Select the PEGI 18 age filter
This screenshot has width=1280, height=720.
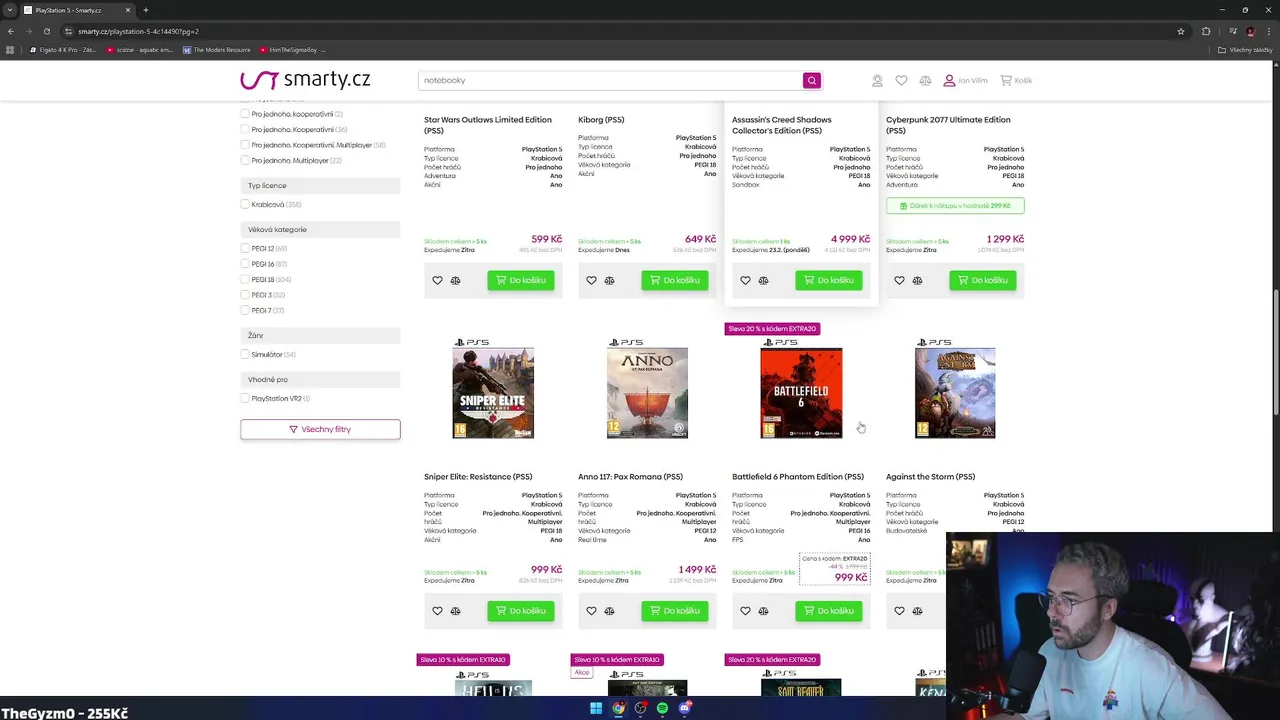[245, 279]
